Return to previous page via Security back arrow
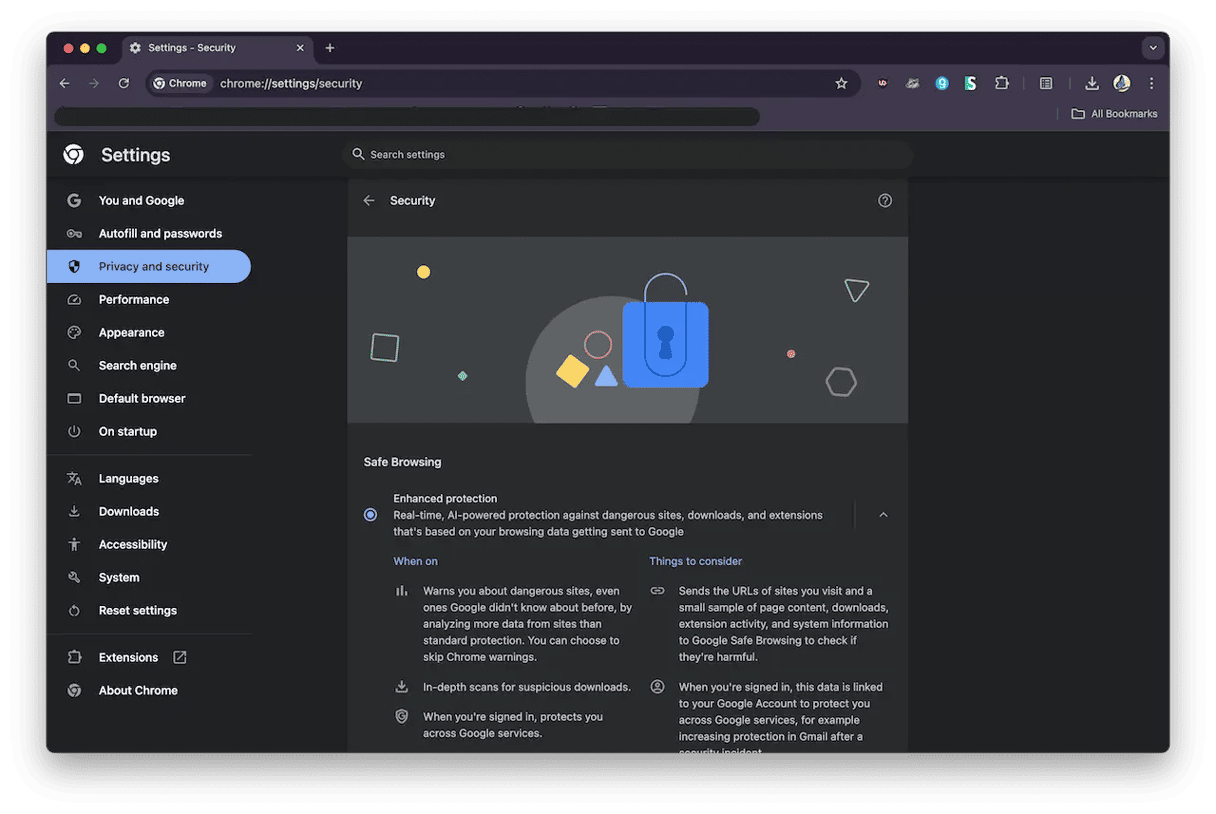 point(369,201)
